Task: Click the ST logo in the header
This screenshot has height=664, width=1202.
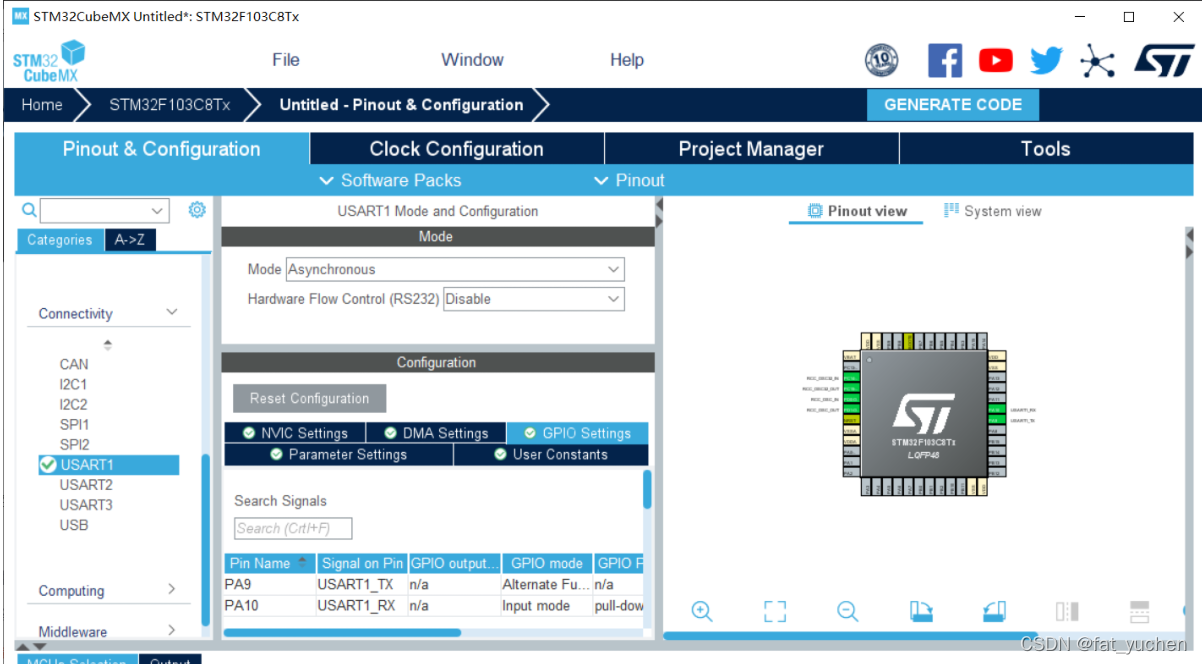Action: pyautogui.click(x=1164, y=60)
